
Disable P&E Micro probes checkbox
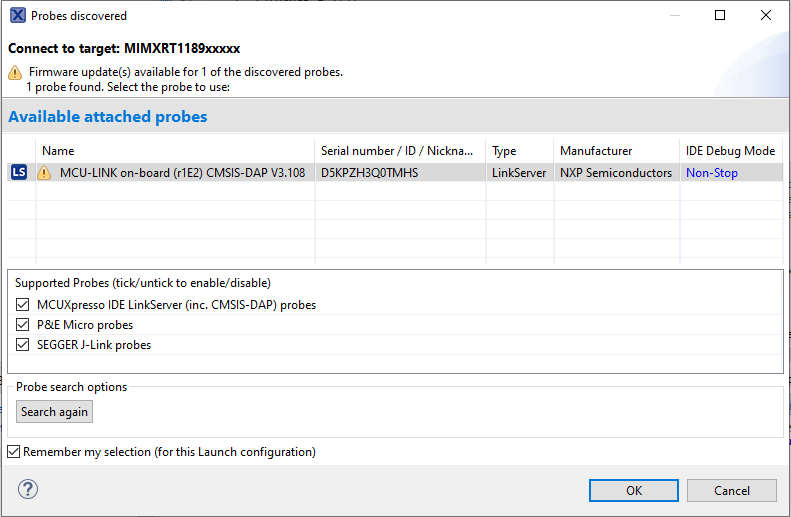(x=24, y=325)
